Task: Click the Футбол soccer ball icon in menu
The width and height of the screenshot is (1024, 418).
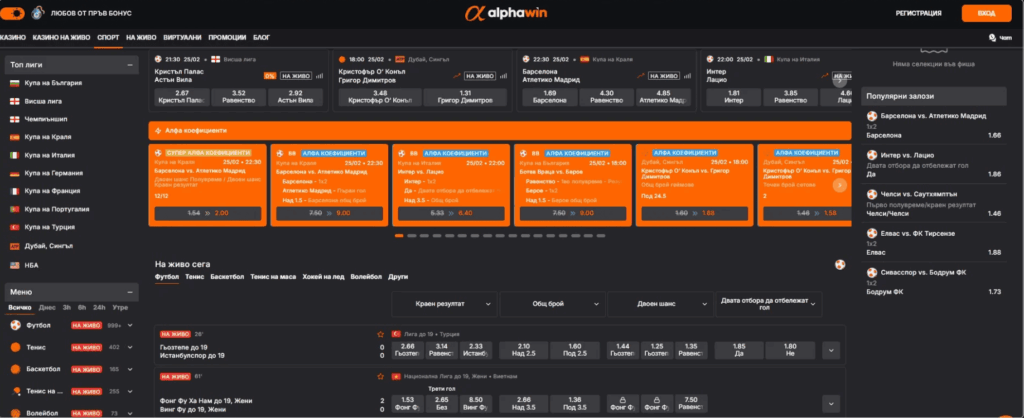Action: 15,325
